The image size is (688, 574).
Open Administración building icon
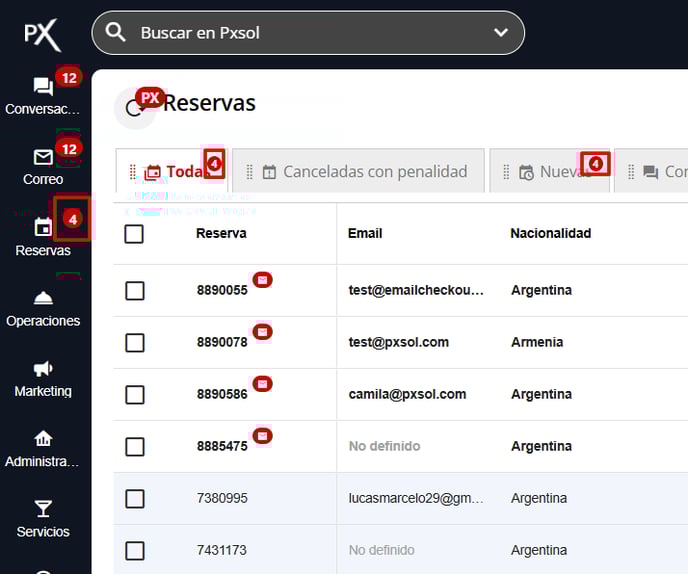click(43, 439)
